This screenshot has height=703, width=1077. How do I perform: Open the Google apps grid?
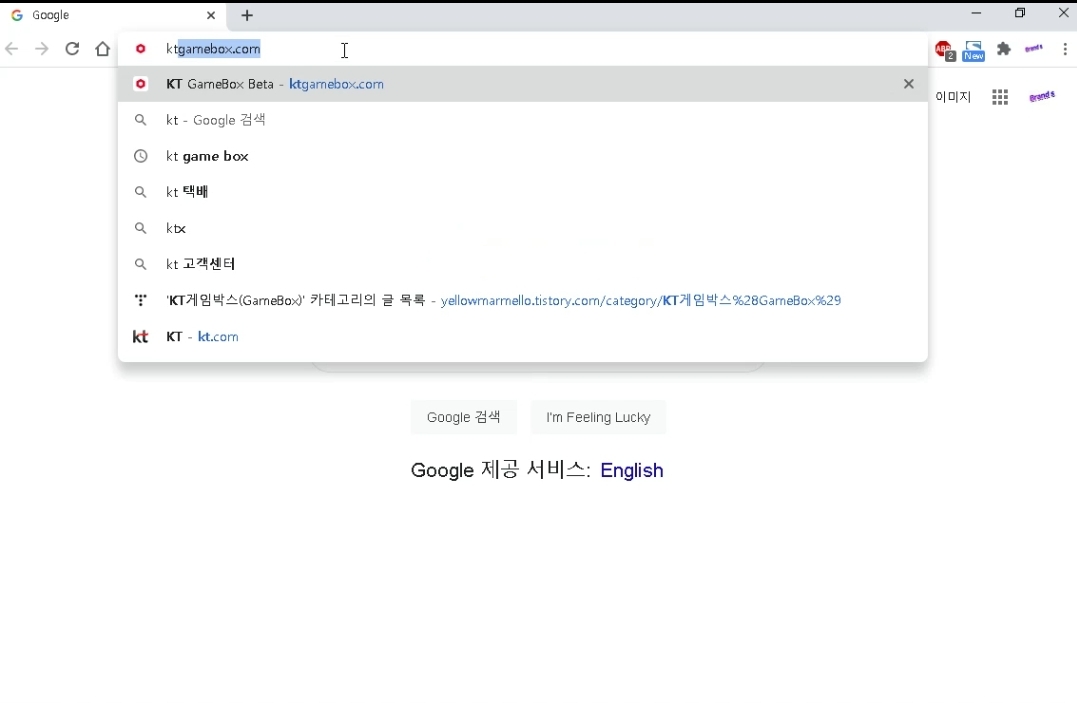pos(1000,97)
